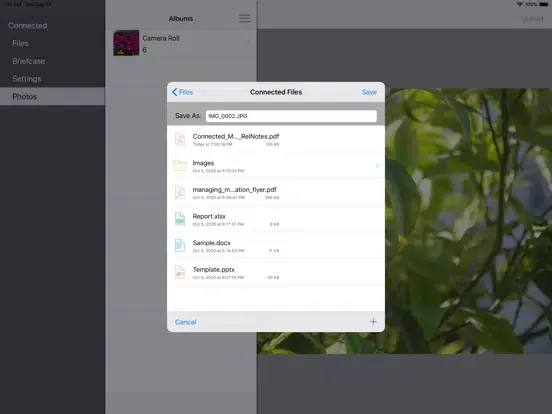The image size is (552, 414).
Task: Select Connected_M..._RelNotes.pdf file name
Action: point(236,136)
